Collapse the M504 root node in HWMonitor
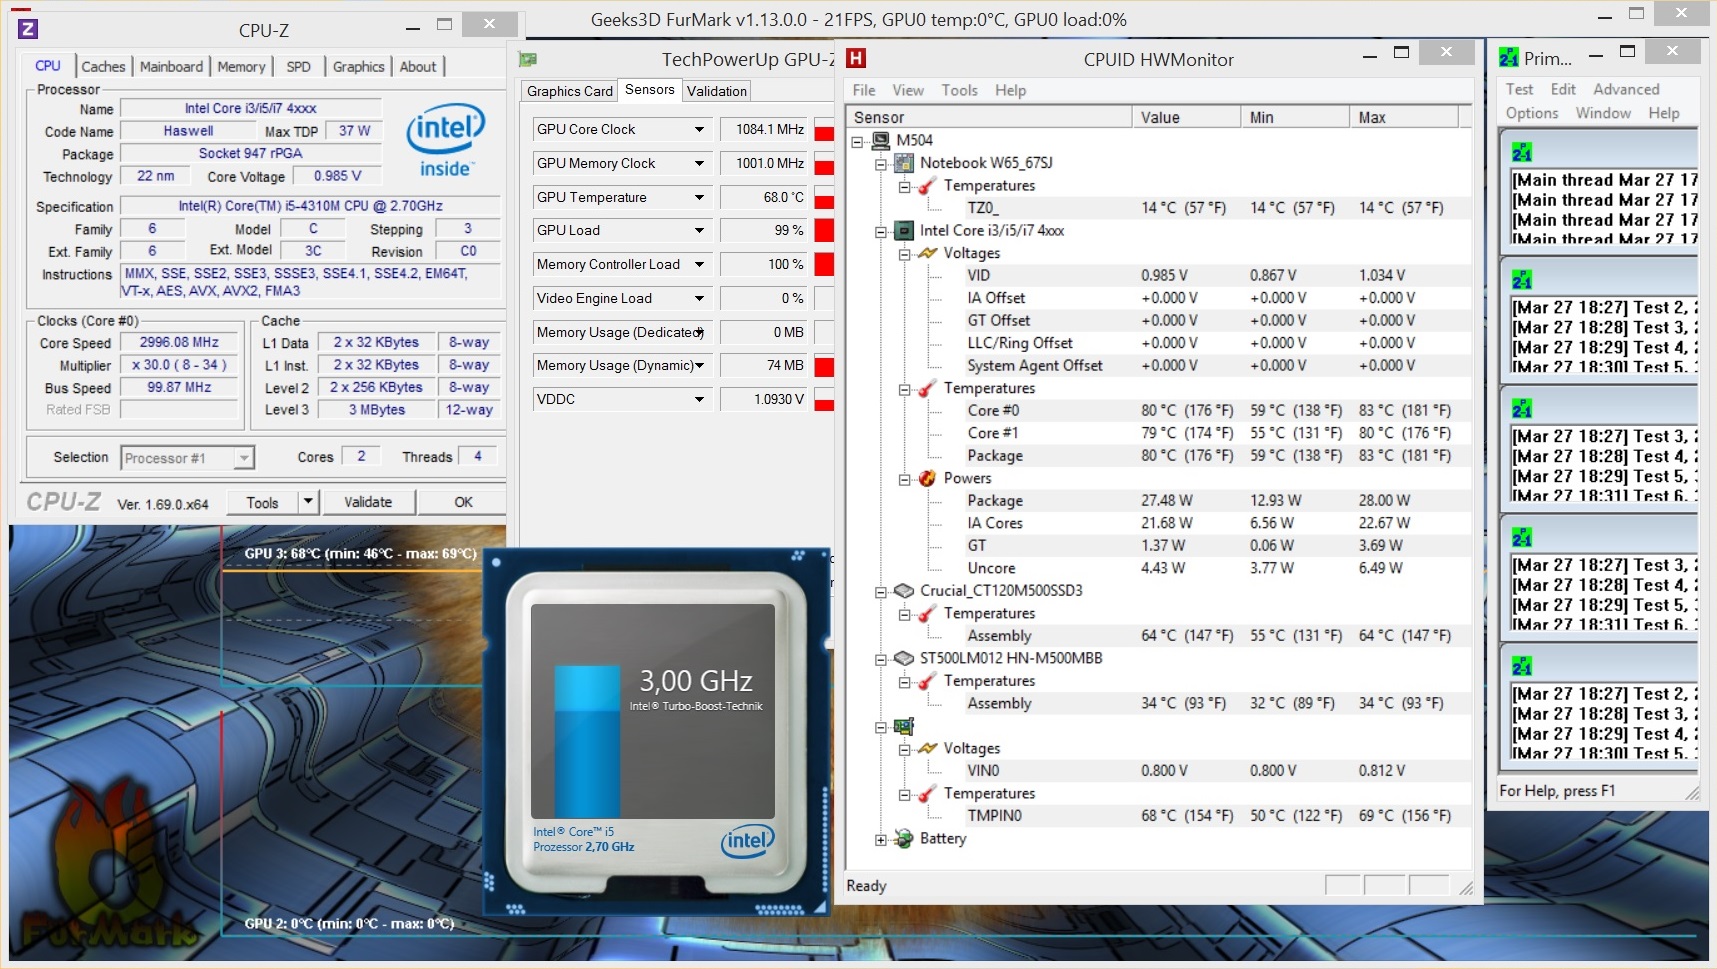Image resolution: width=1717 pixels, height=969 pixels. click(857, 141)
